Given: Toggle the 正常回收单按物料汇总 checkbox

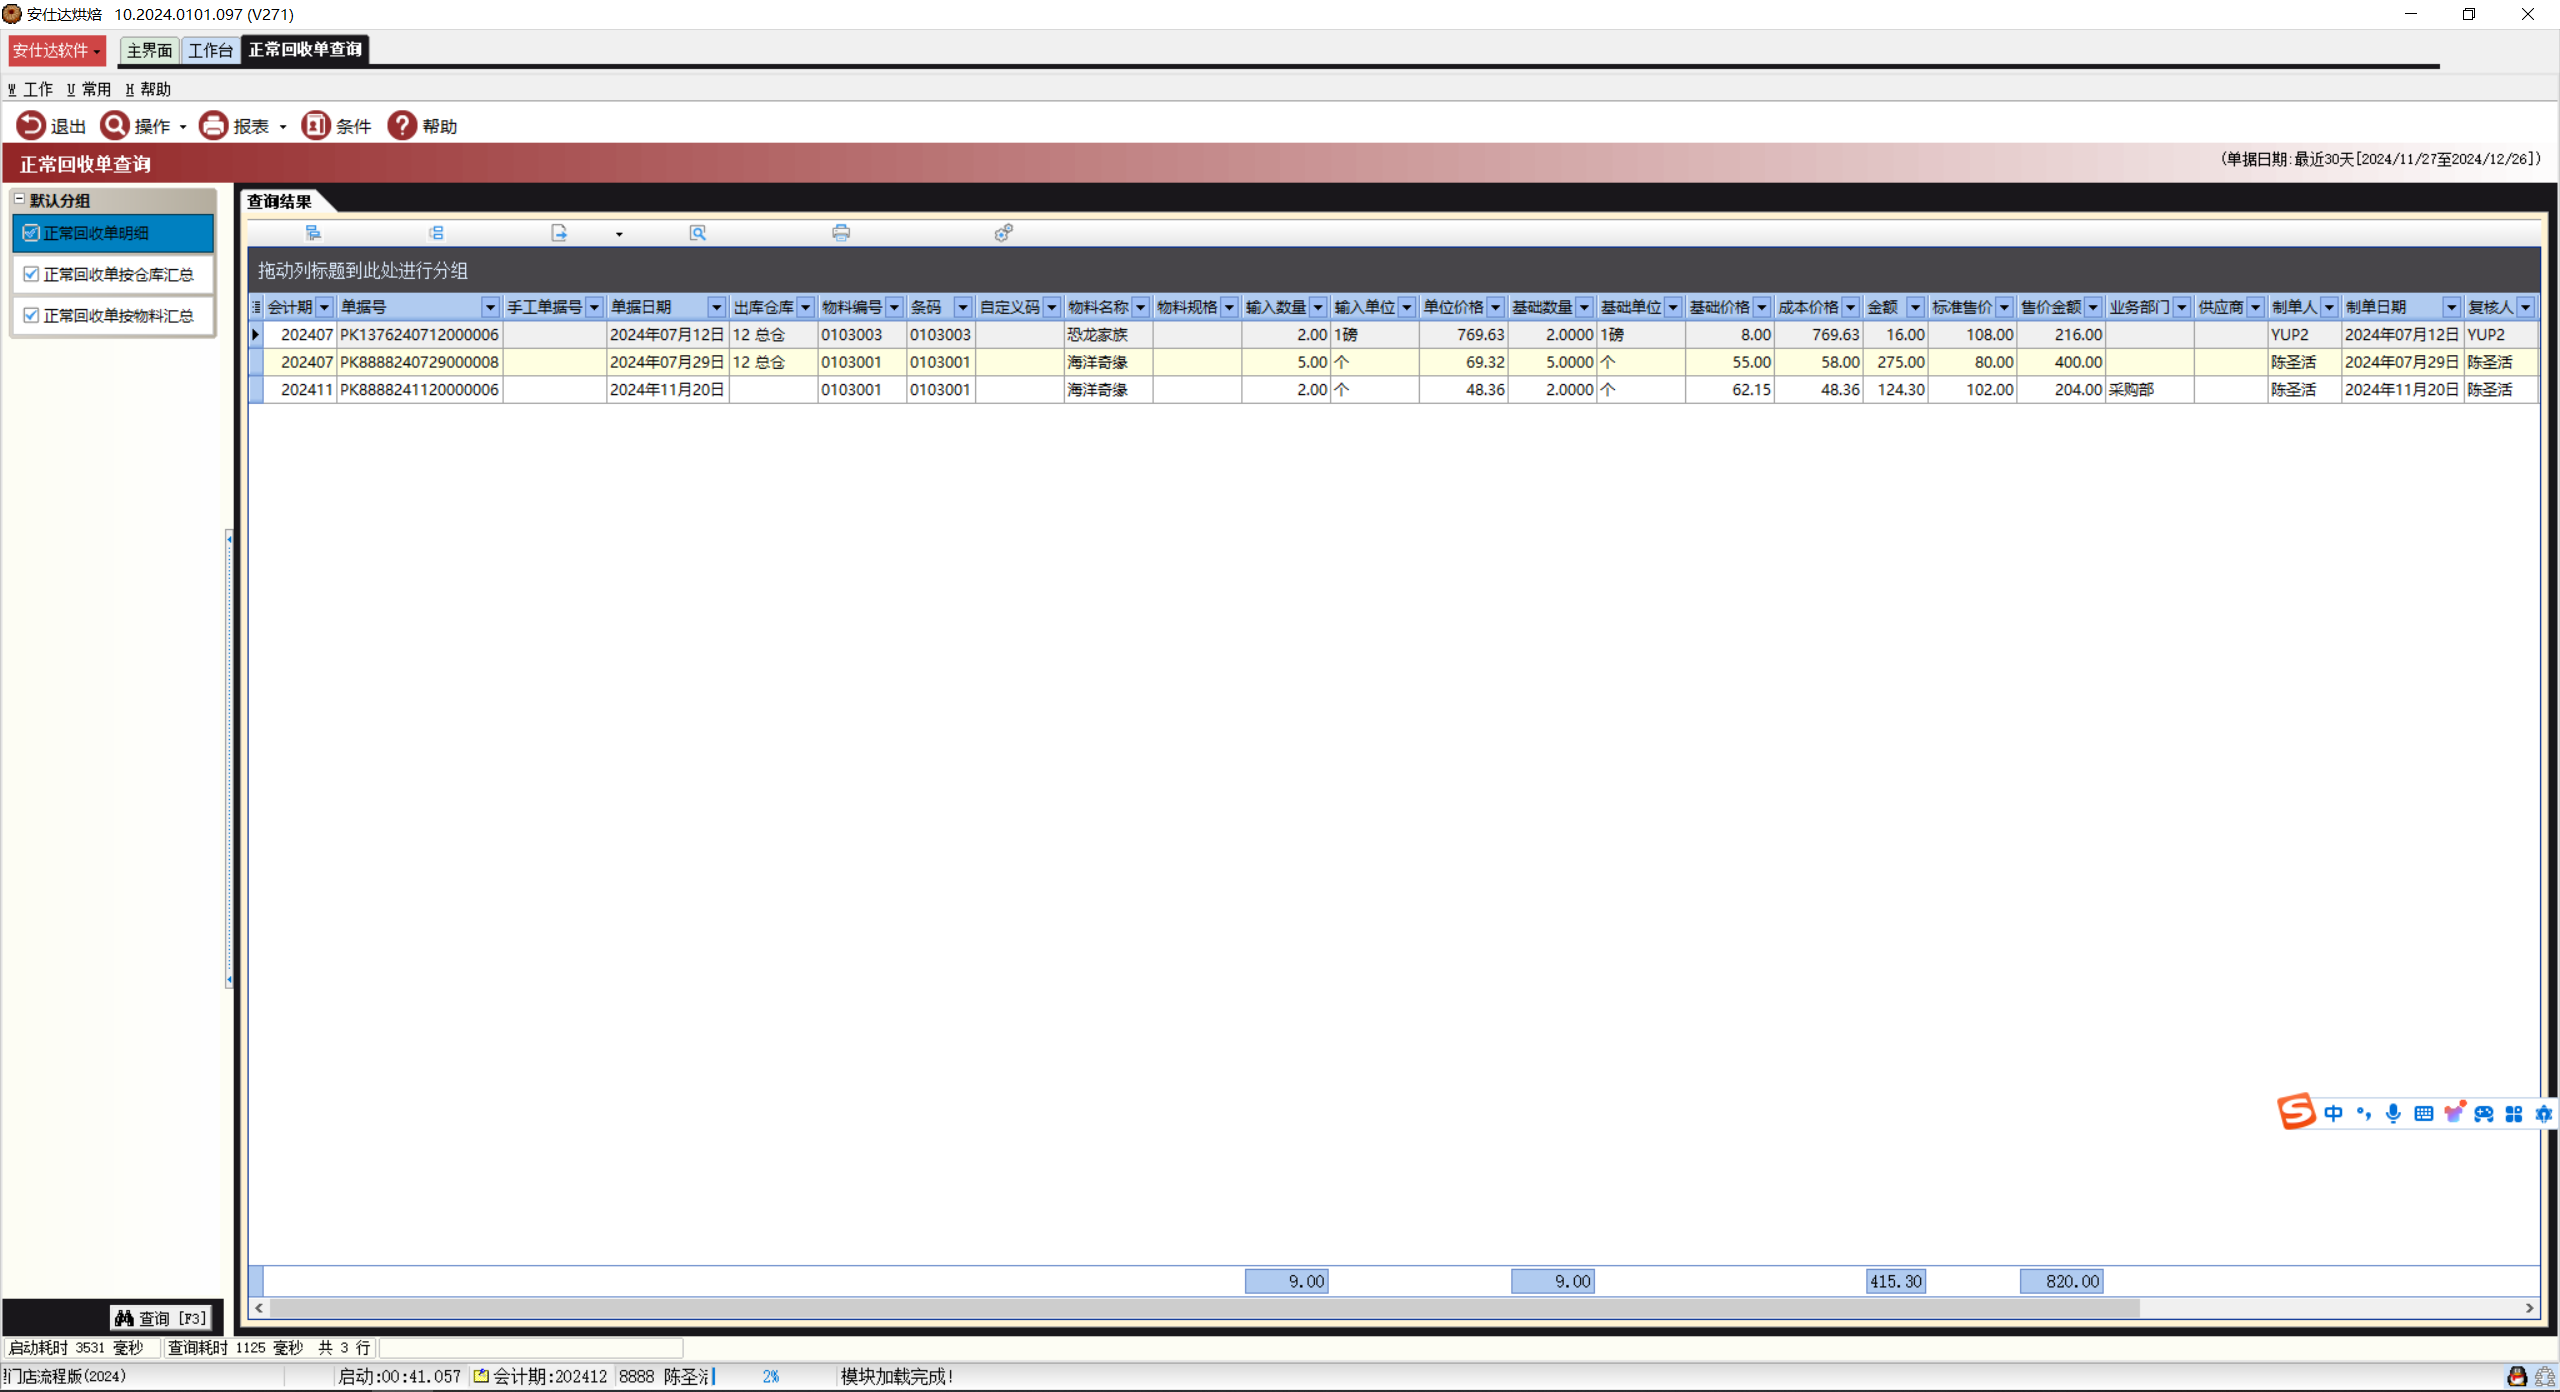Looking at the screenshot, I should [x=31, y=315].
